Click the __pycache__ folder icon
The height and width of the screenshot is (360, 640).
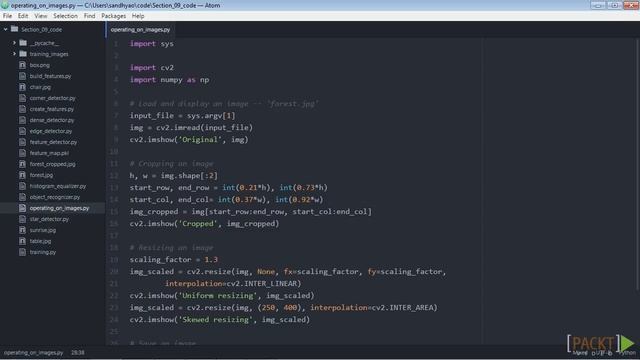click(23, 43)
